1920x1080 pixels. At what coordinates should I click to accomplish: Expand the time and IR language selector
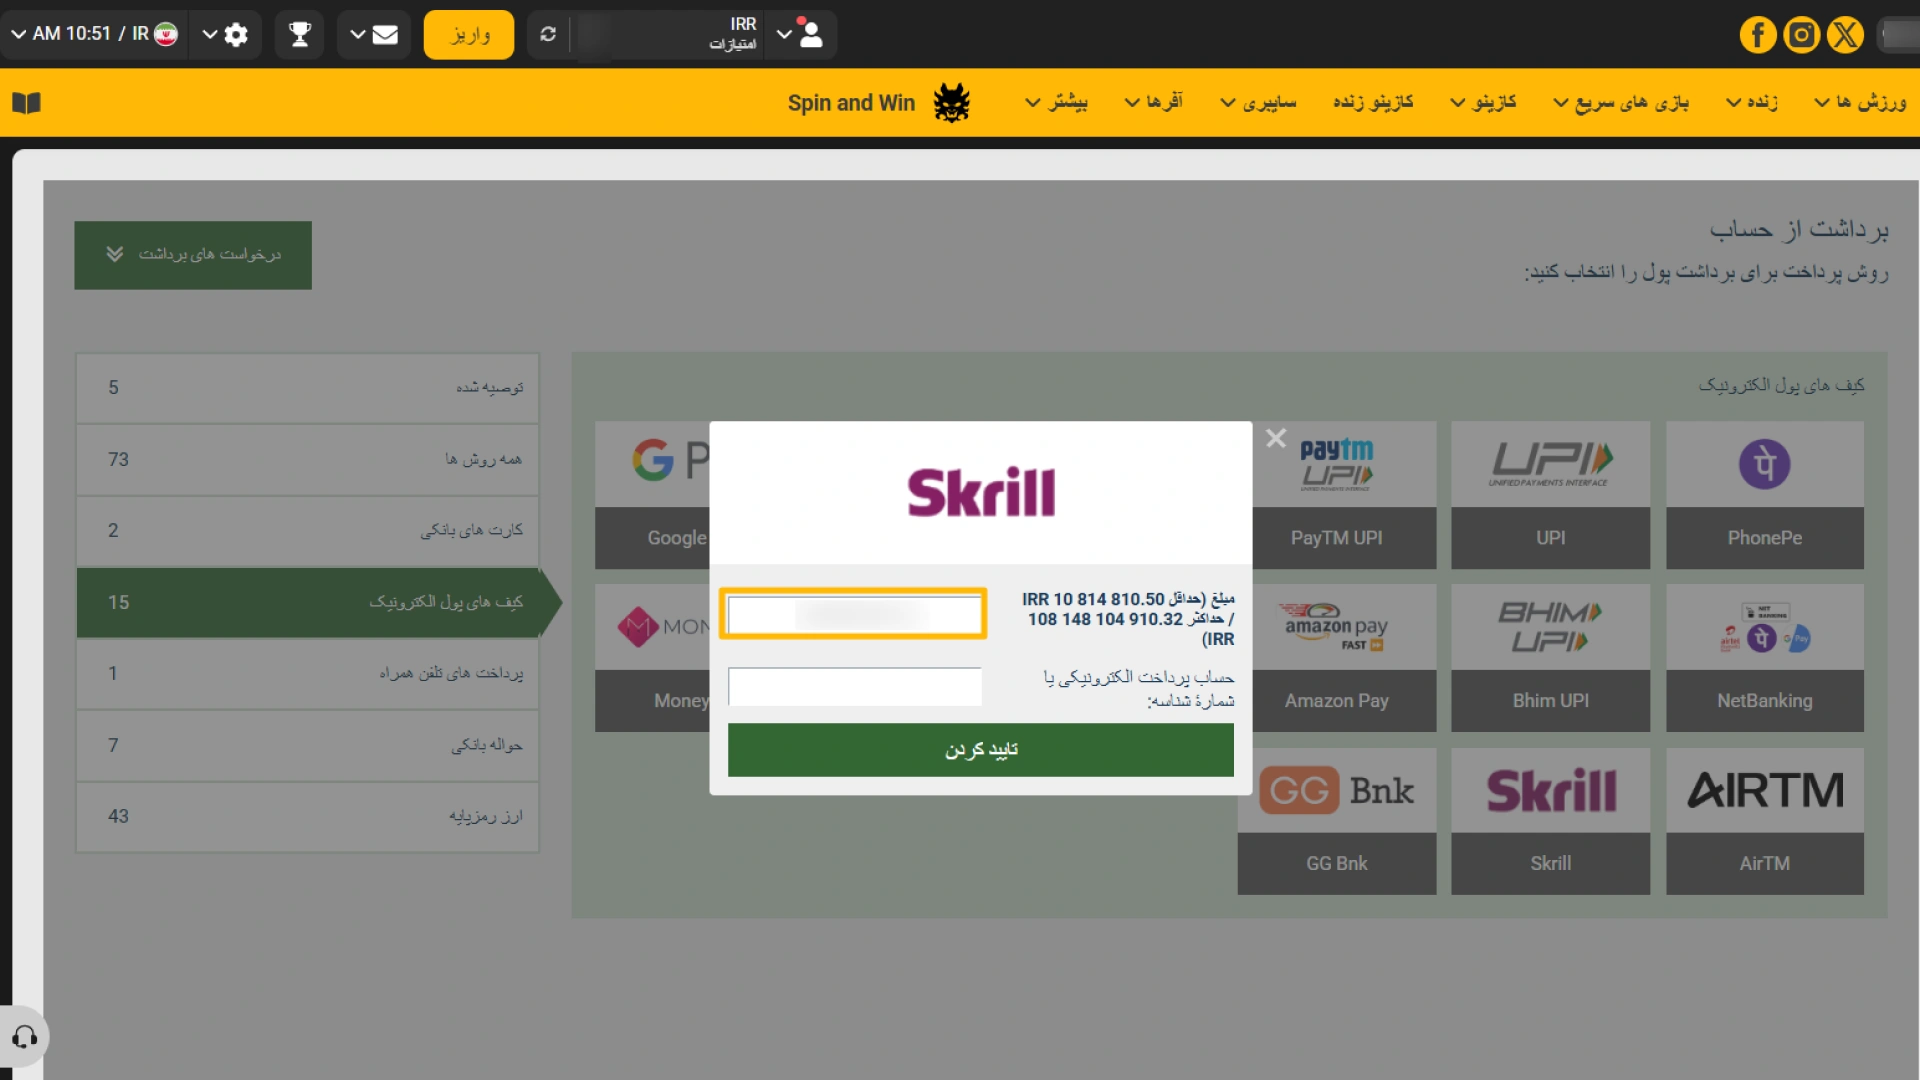point(94,34)
